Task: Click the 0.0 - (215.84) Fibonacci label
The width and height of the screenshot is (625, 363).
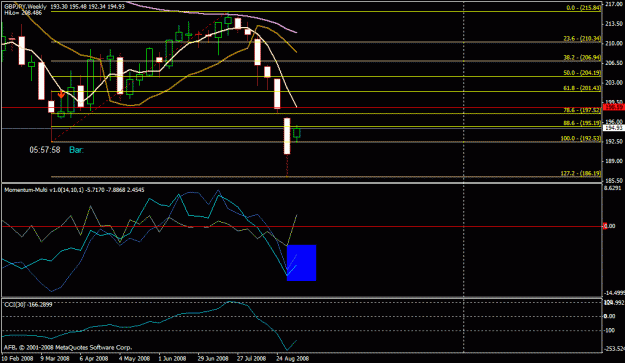Action: pyautogui.click(x=583, y=8)
